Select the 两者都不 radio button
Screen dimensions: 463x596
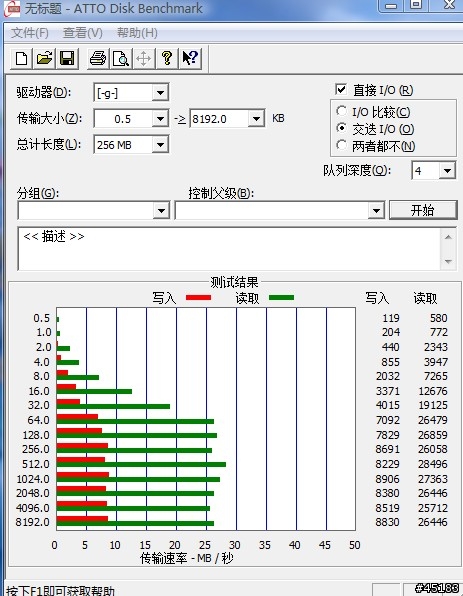[341, 145]
